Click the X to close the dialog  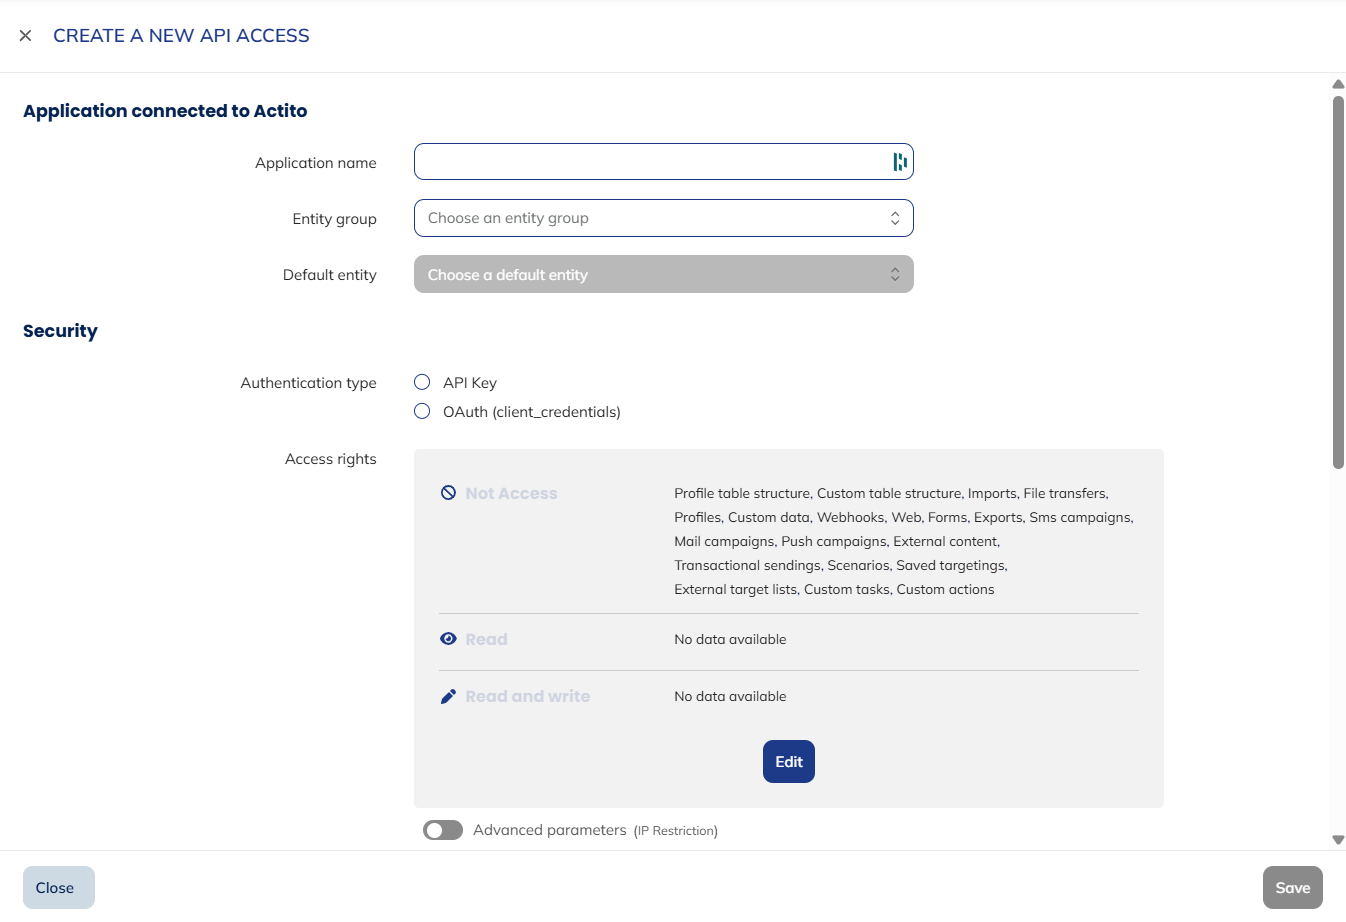tap(25, 36)
